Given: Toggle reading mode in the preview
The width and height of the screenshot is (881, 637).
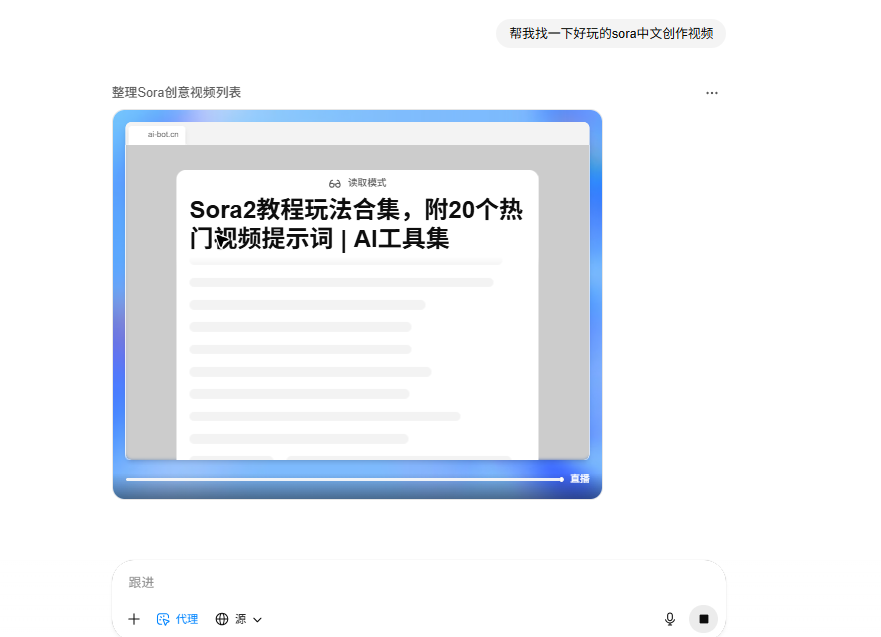Looking at the screenshot, I should 357,182.
